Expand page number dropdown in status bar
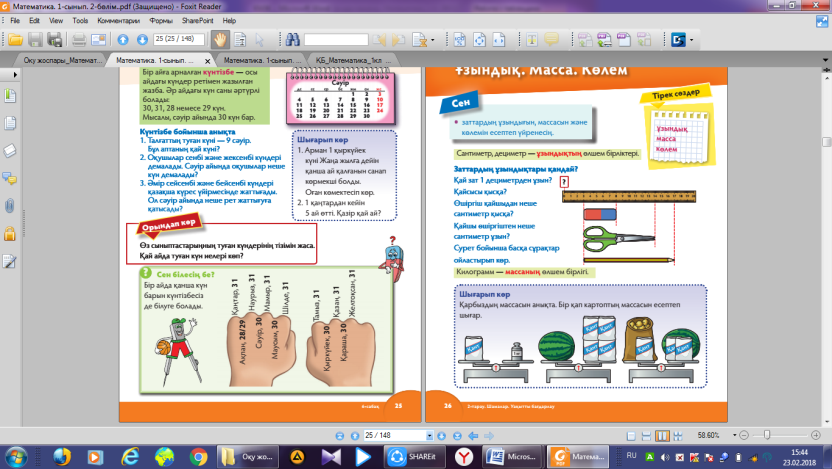The image size is (832, 469). click(x=429, y=436)
